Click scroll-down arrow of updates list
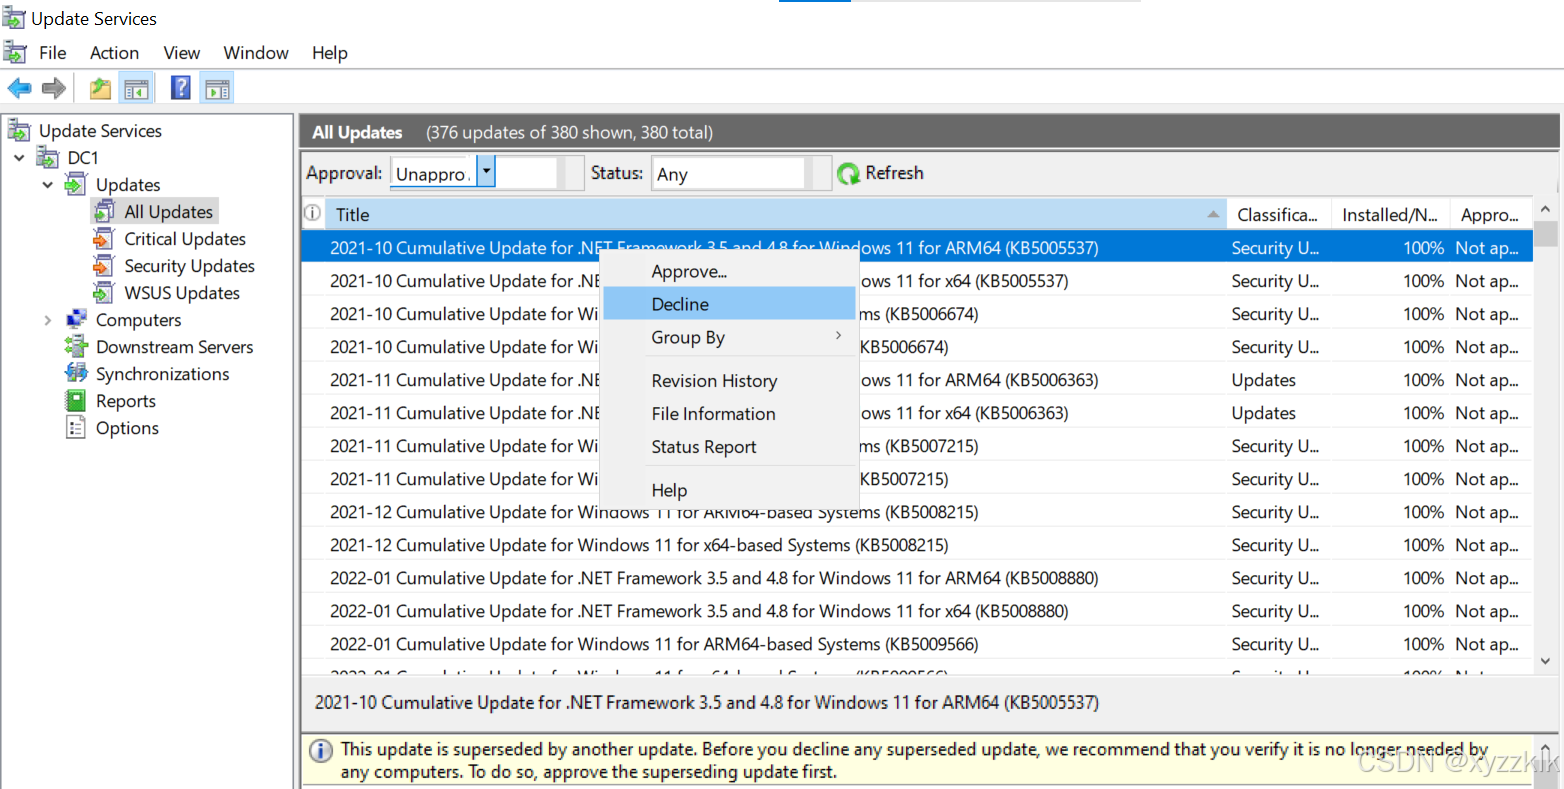 pos(1546,661)
